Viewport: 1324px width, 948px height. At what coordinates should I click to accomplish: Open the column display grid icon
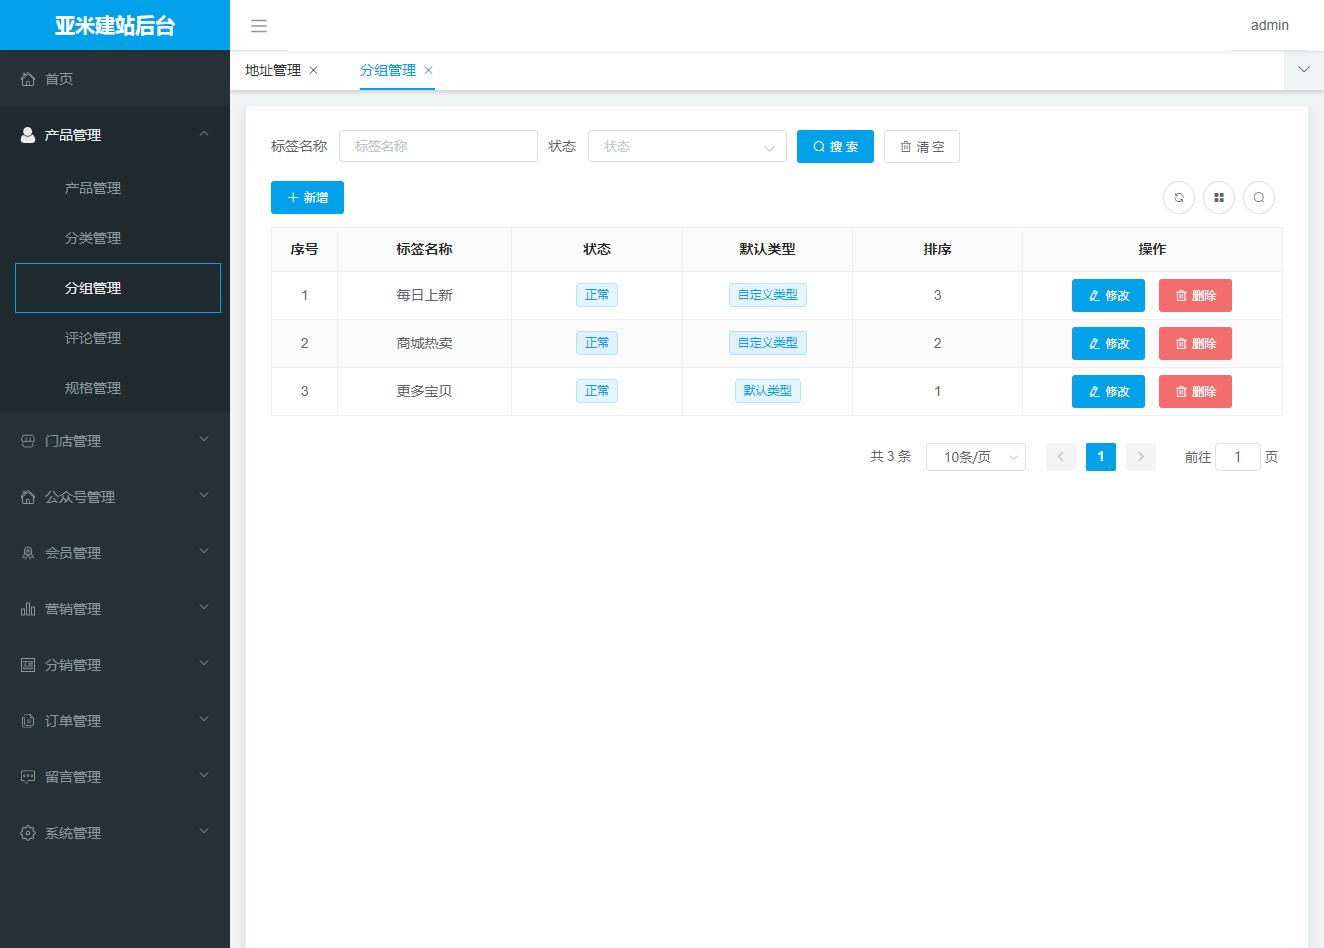(x=1219, y=198)
